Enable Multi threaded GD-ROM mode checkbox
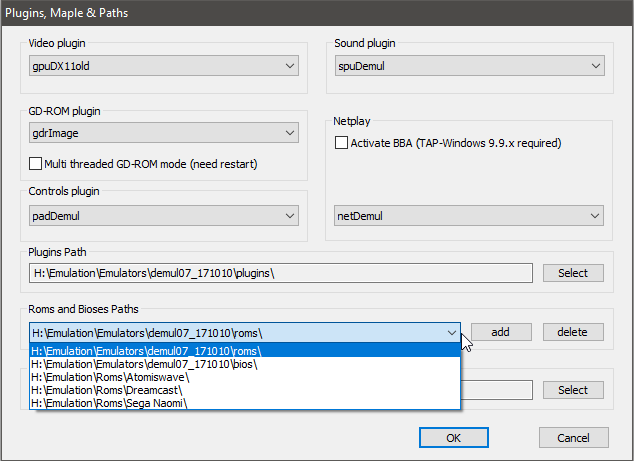 coord(35,164)
